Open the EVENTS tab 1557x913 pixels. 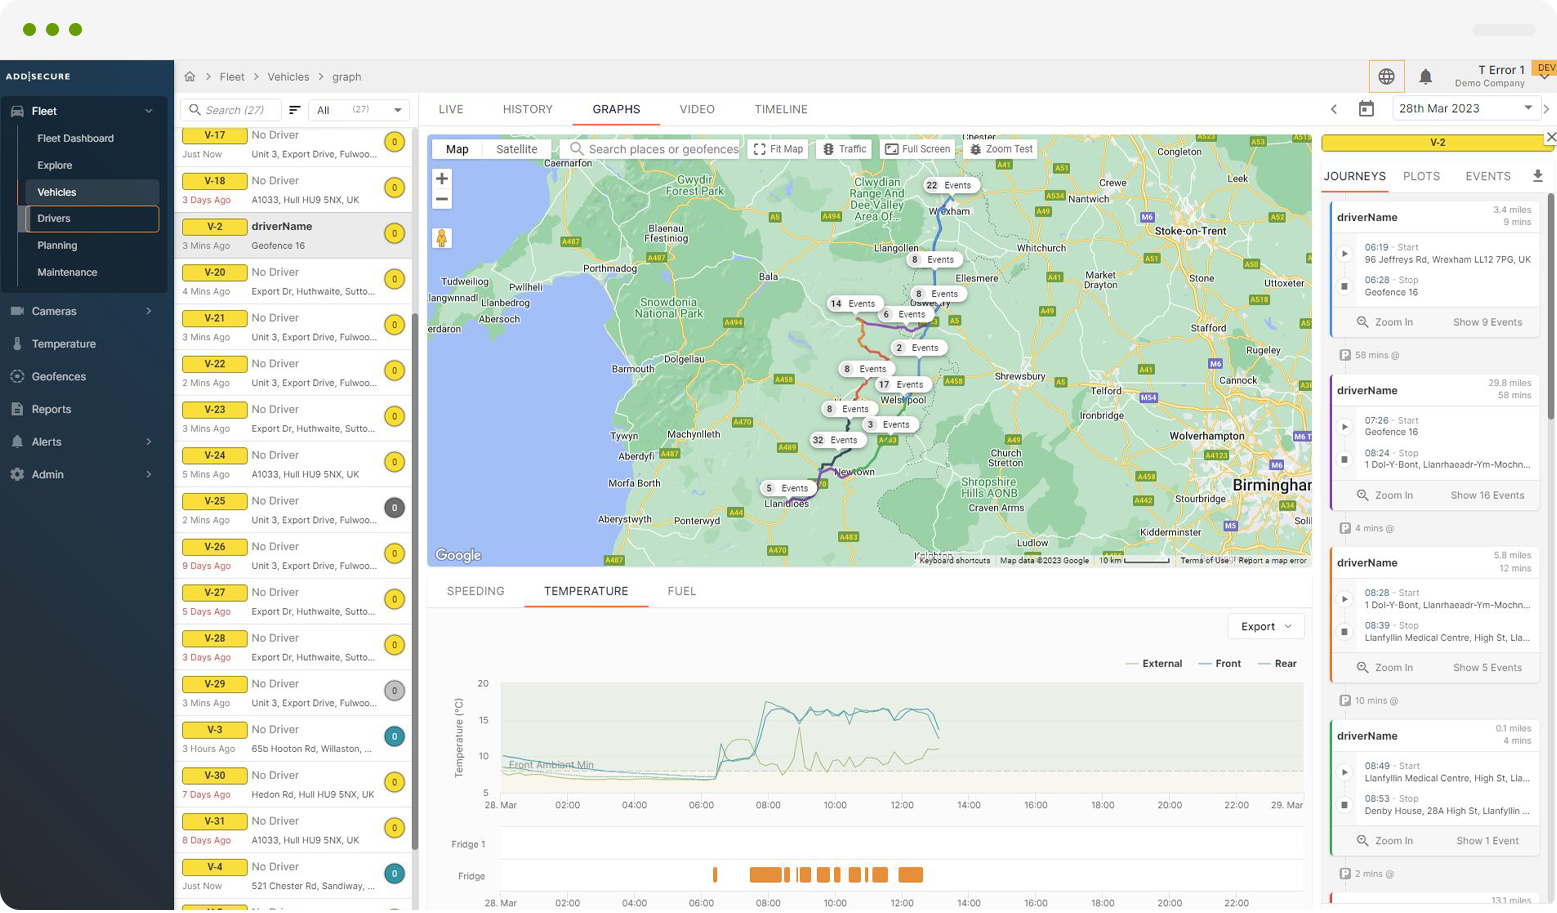coord(1488,176)
